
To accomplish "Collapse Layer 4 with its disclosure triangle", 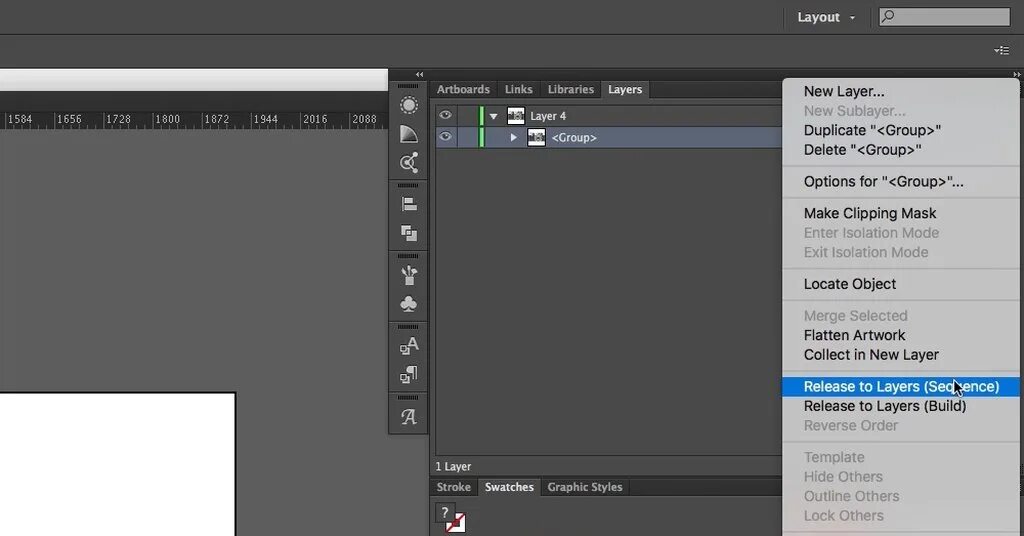I will click(494, 116).
